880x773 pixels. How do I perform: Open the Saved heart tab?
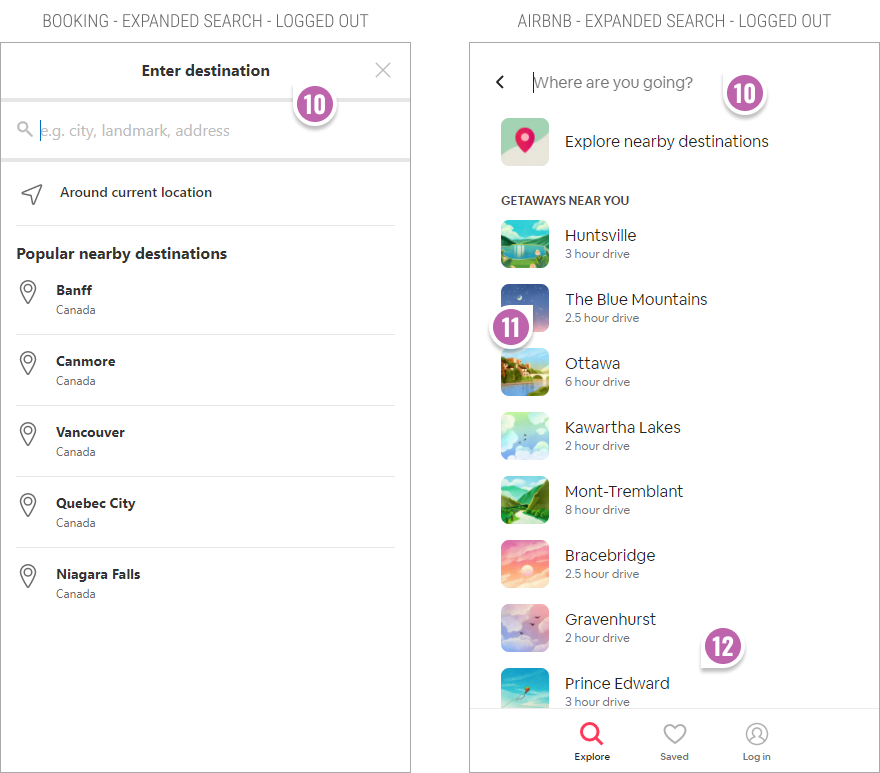click(674, 741)
